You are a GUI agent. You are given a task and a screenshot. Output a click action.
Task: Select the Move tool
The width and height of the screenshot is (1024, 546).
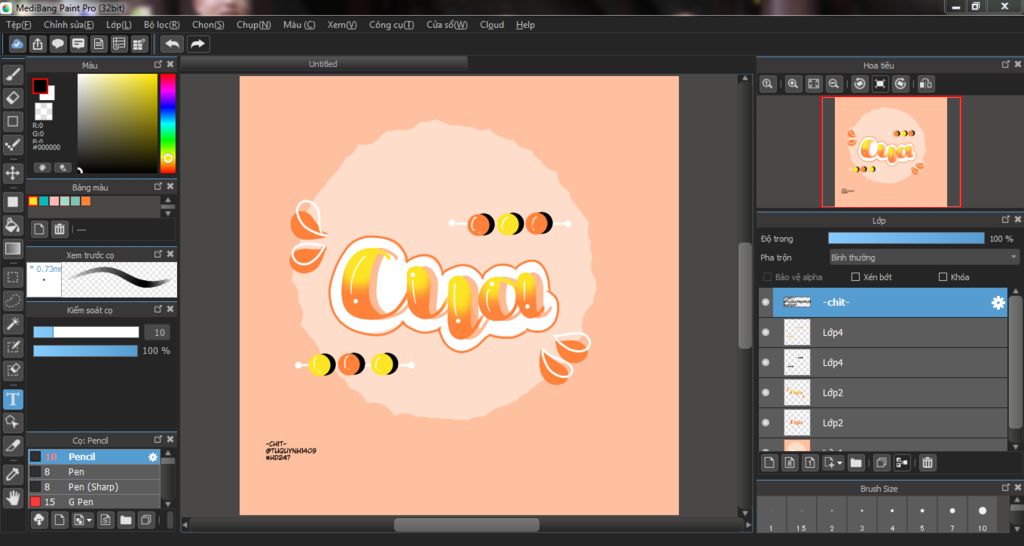click(x=12, y=173)
